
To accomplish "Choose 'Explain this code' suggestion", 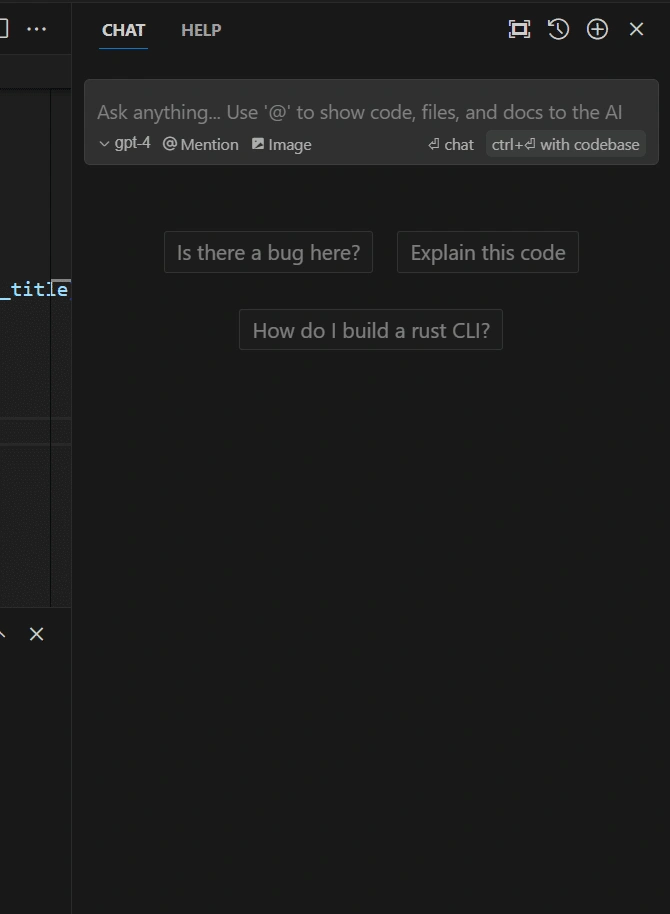I will (487, 252).
